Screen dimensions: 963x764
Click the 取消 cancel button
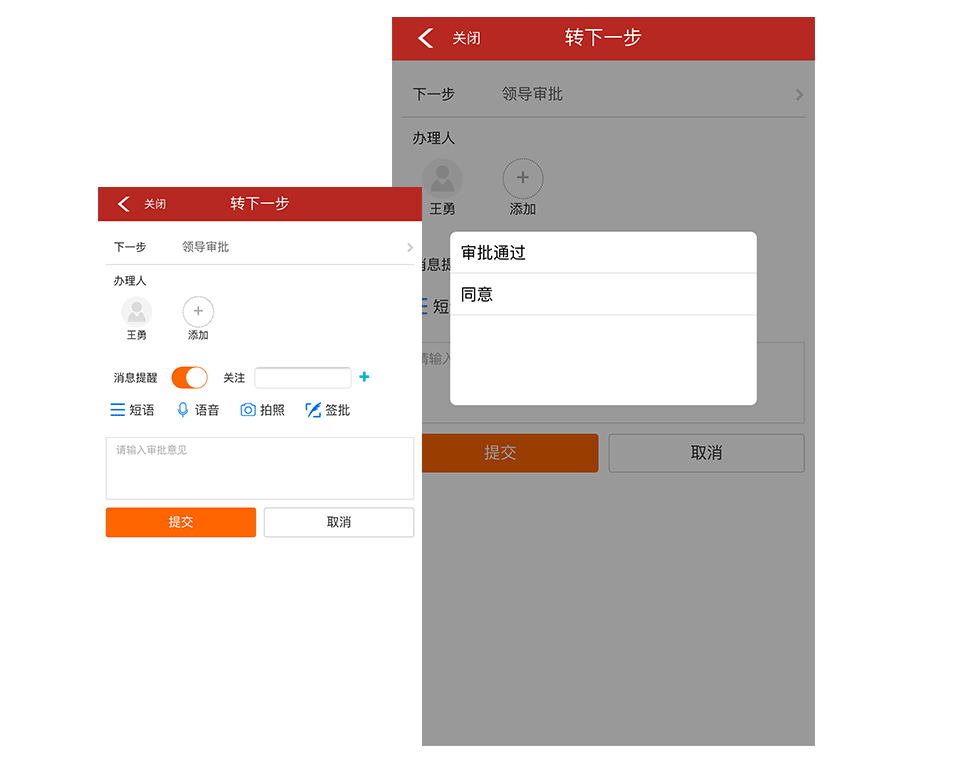[x=338, y=522]
